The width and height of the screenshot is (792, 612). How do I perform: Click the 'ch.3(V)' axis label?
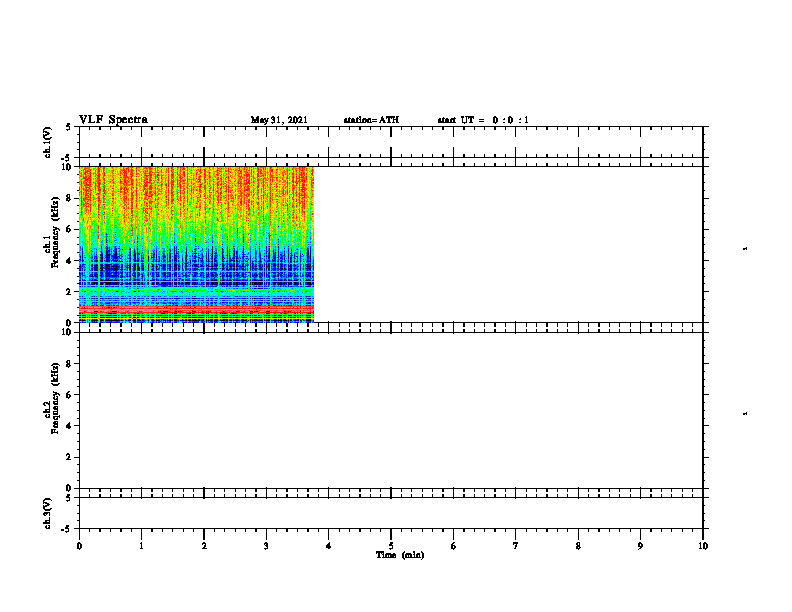(47, 513)
